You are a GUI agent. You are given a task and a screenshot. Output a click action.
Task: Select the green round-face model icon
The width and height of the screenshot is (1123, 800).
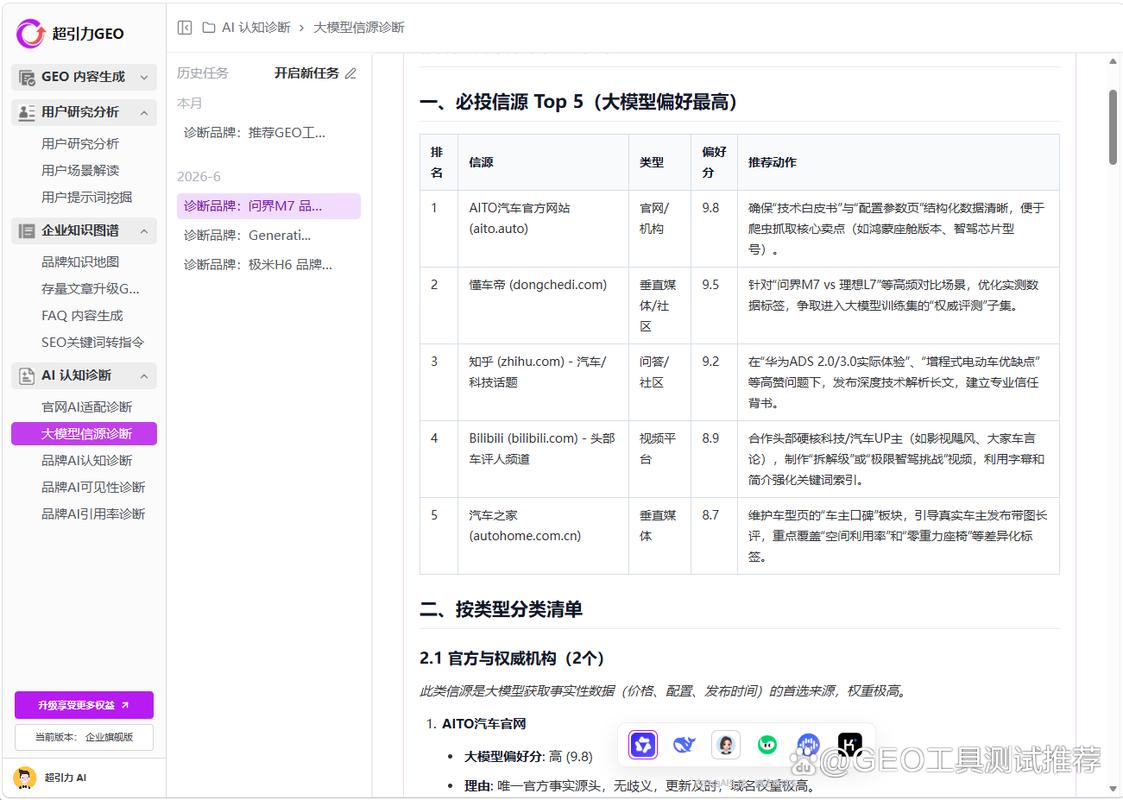(x=767, y=745)
